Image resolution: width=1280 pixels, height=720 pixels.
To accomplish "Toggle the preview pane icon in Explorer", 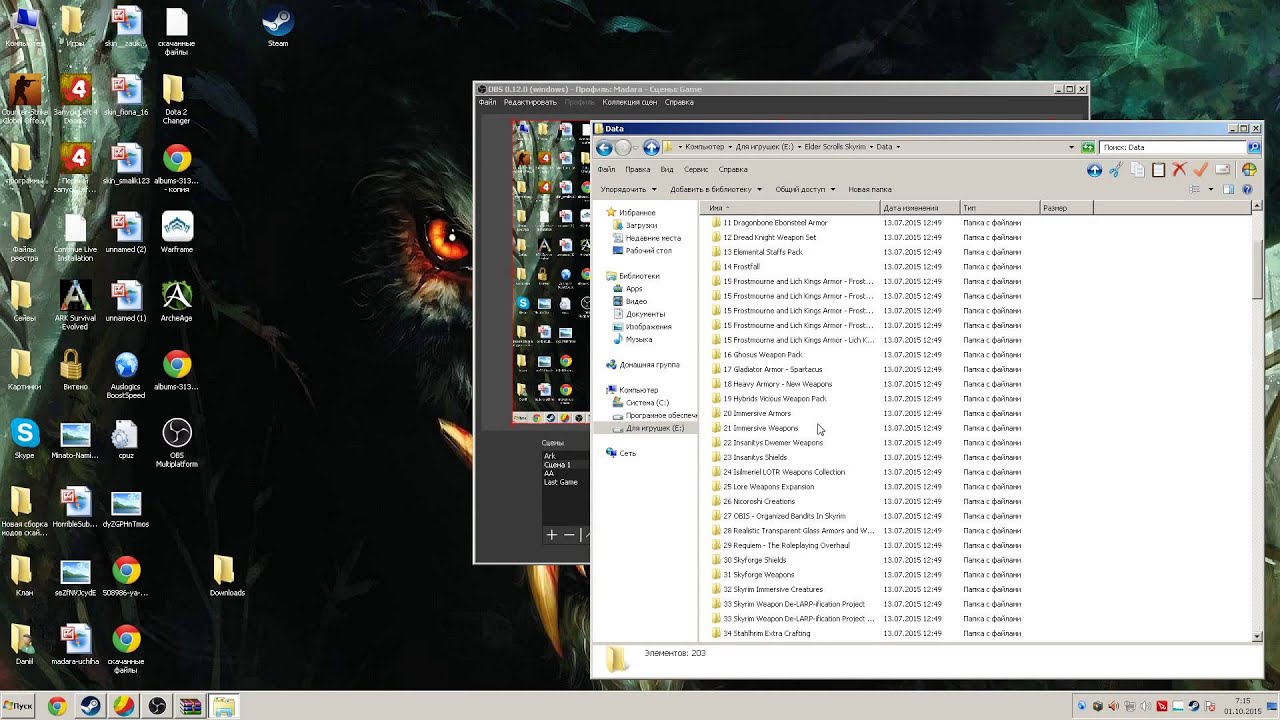I will point(1230,189).
